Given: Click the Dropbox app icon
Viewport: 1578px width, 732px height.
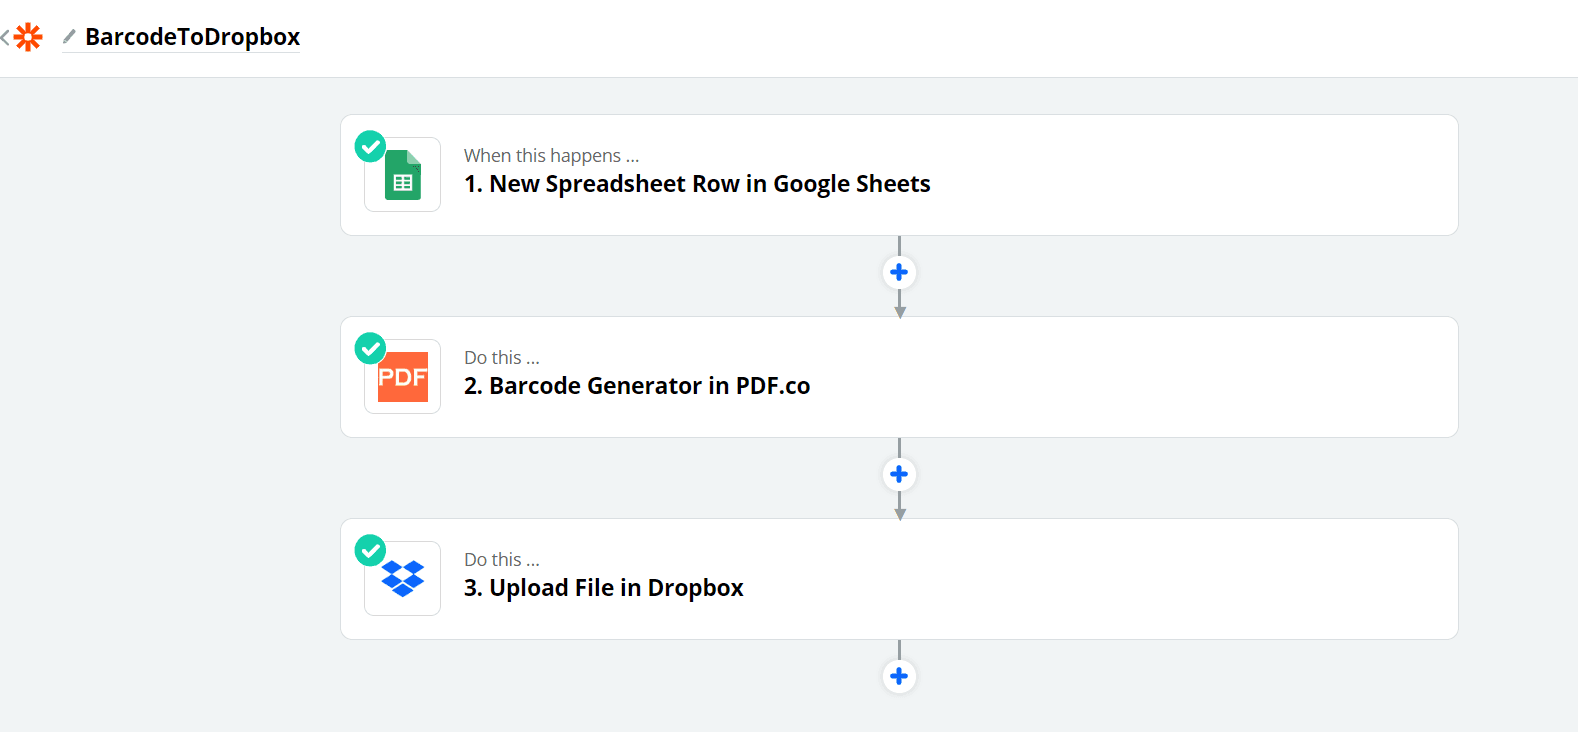Looking at the screenshot, I should (403, 578).
